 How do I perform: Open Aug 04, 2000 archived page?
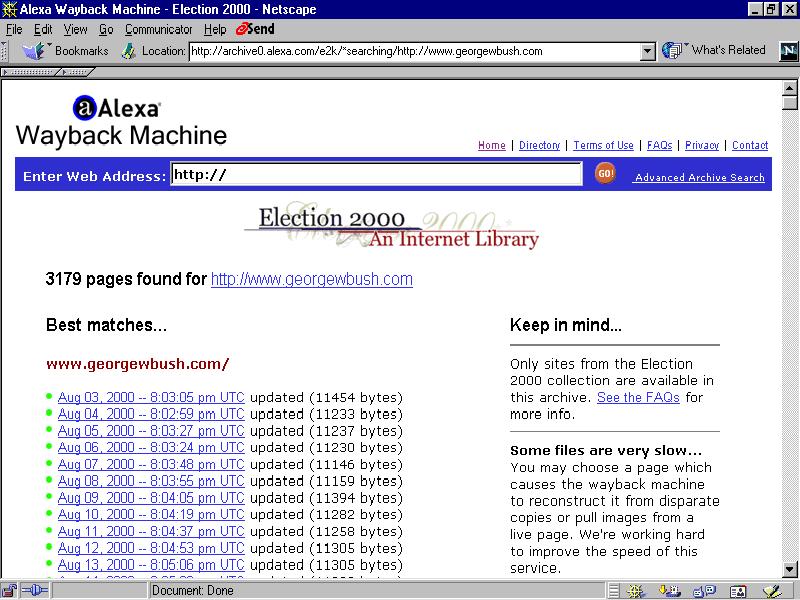(151, 414)
